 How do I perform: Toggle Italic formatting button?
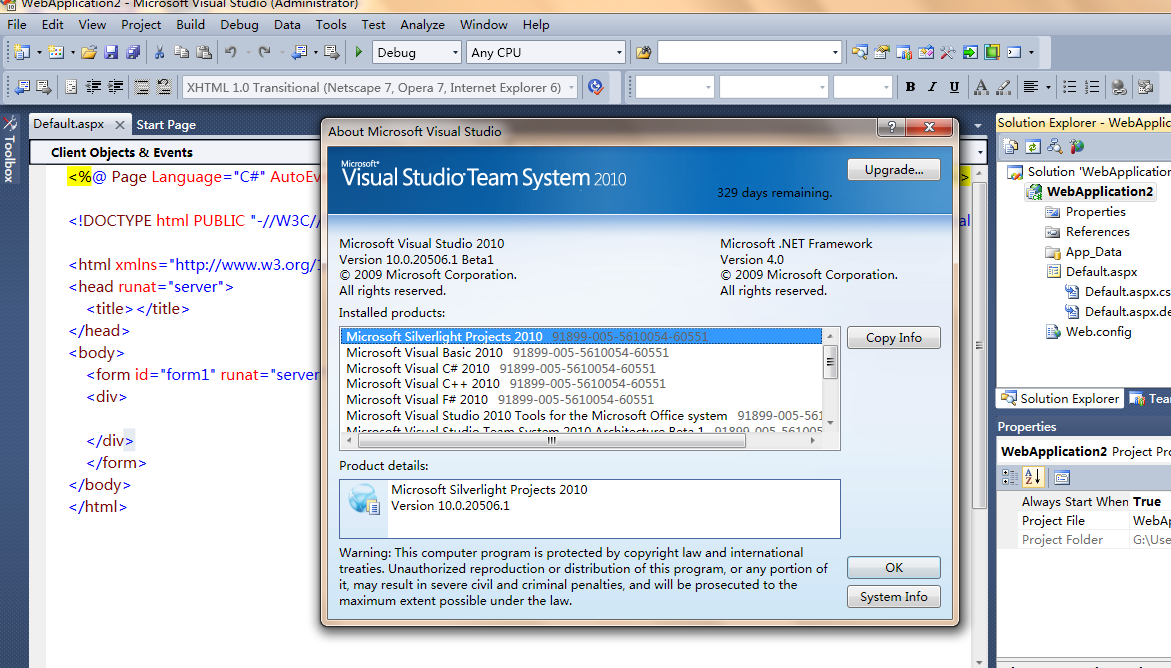(x=932, y=87)
